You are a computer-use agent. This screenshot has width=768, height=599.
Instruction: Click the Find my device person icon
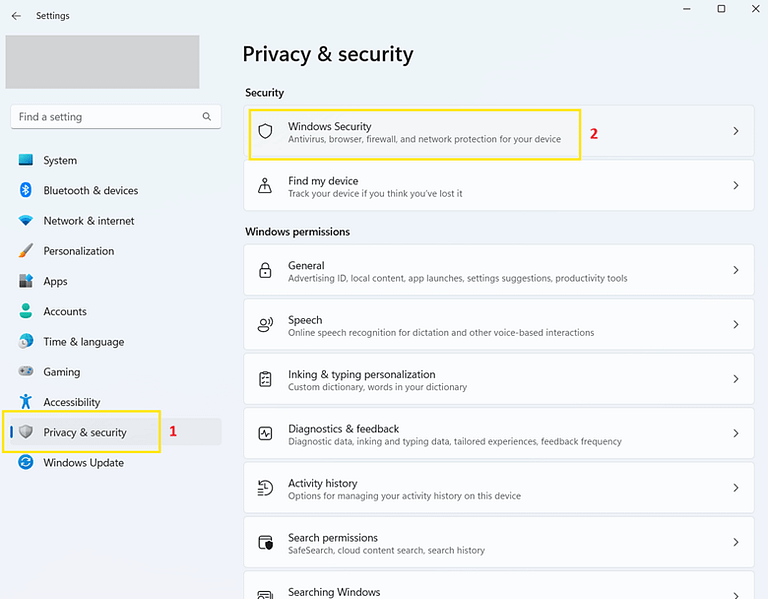[265, 186]
